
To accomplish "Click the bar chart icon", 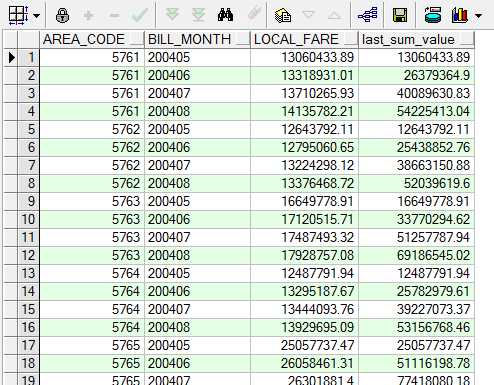I will (x=460, y=15).
